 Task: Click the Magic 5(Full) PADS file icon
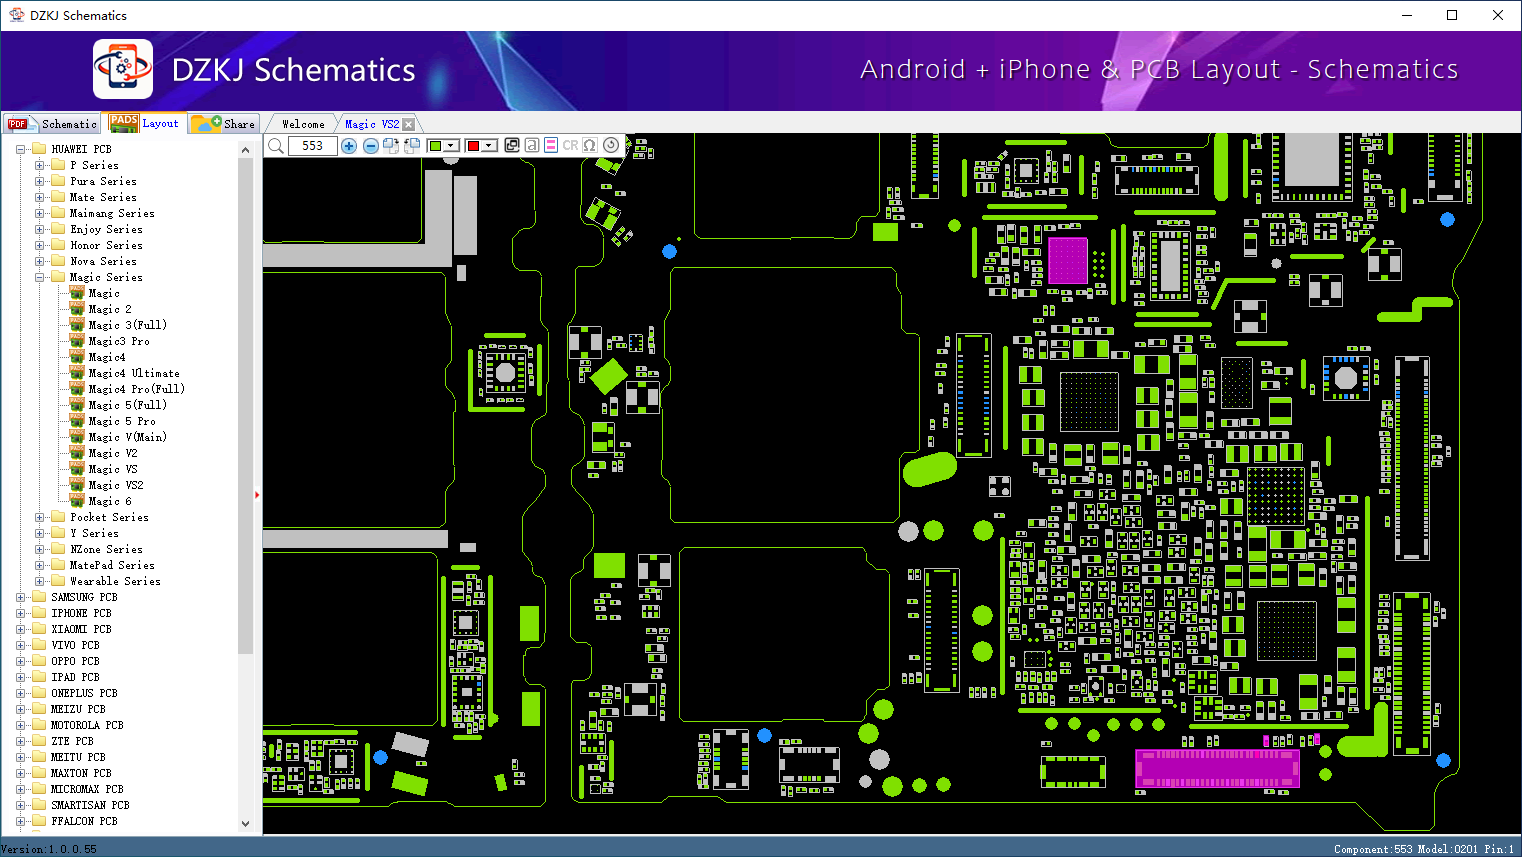[77, 404]
